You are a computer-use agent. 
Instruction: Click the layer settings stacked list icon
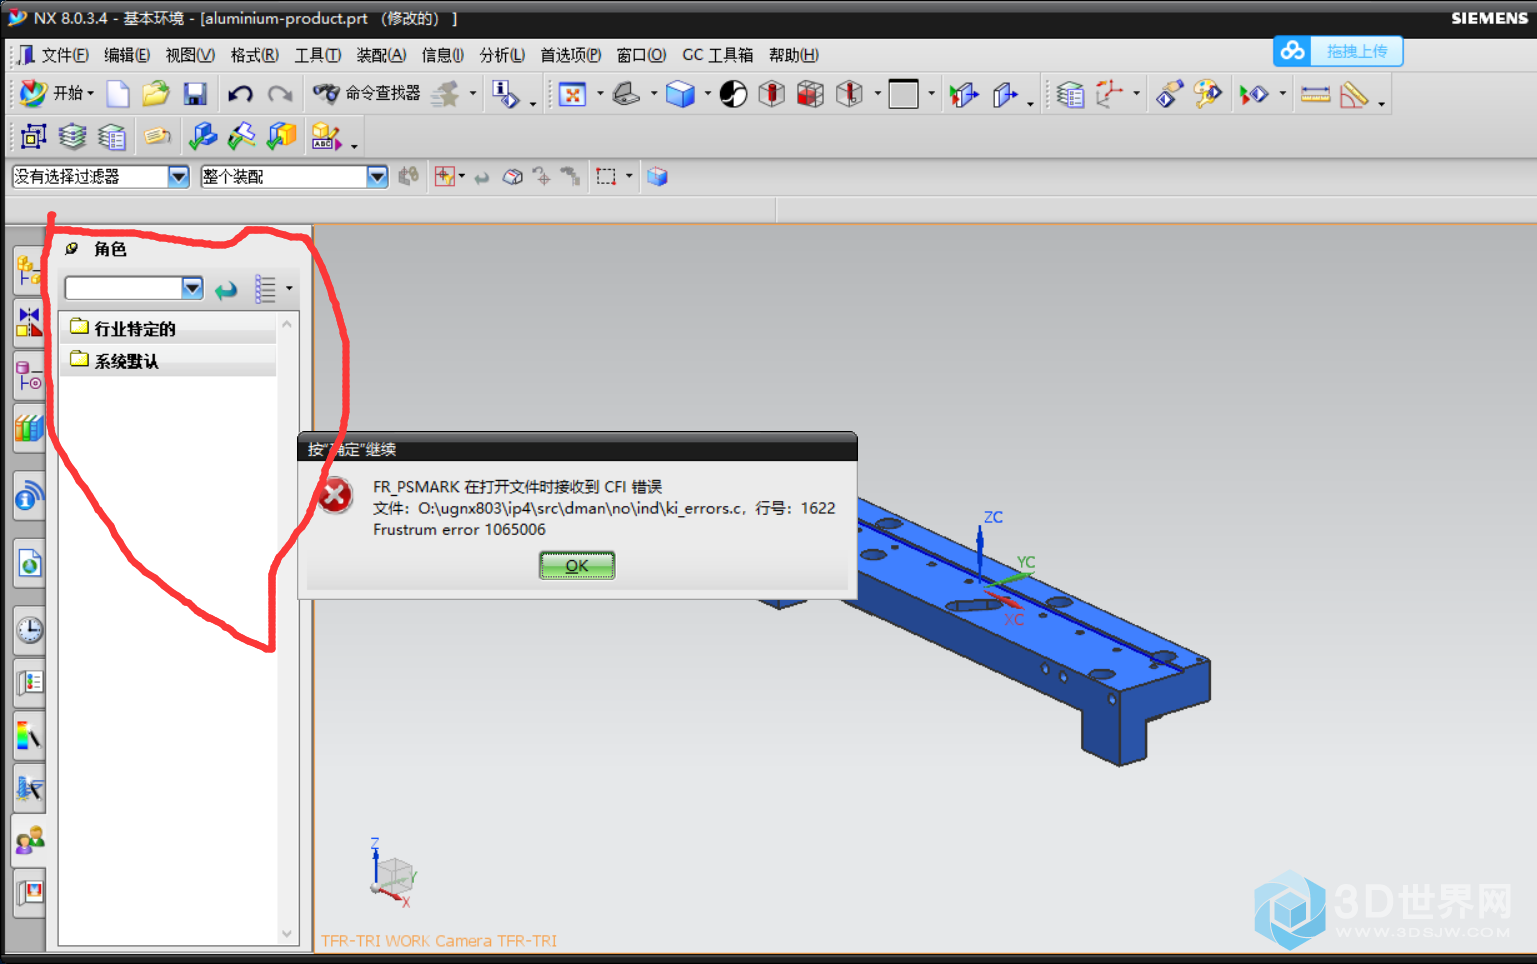(x=1070, y=94)
